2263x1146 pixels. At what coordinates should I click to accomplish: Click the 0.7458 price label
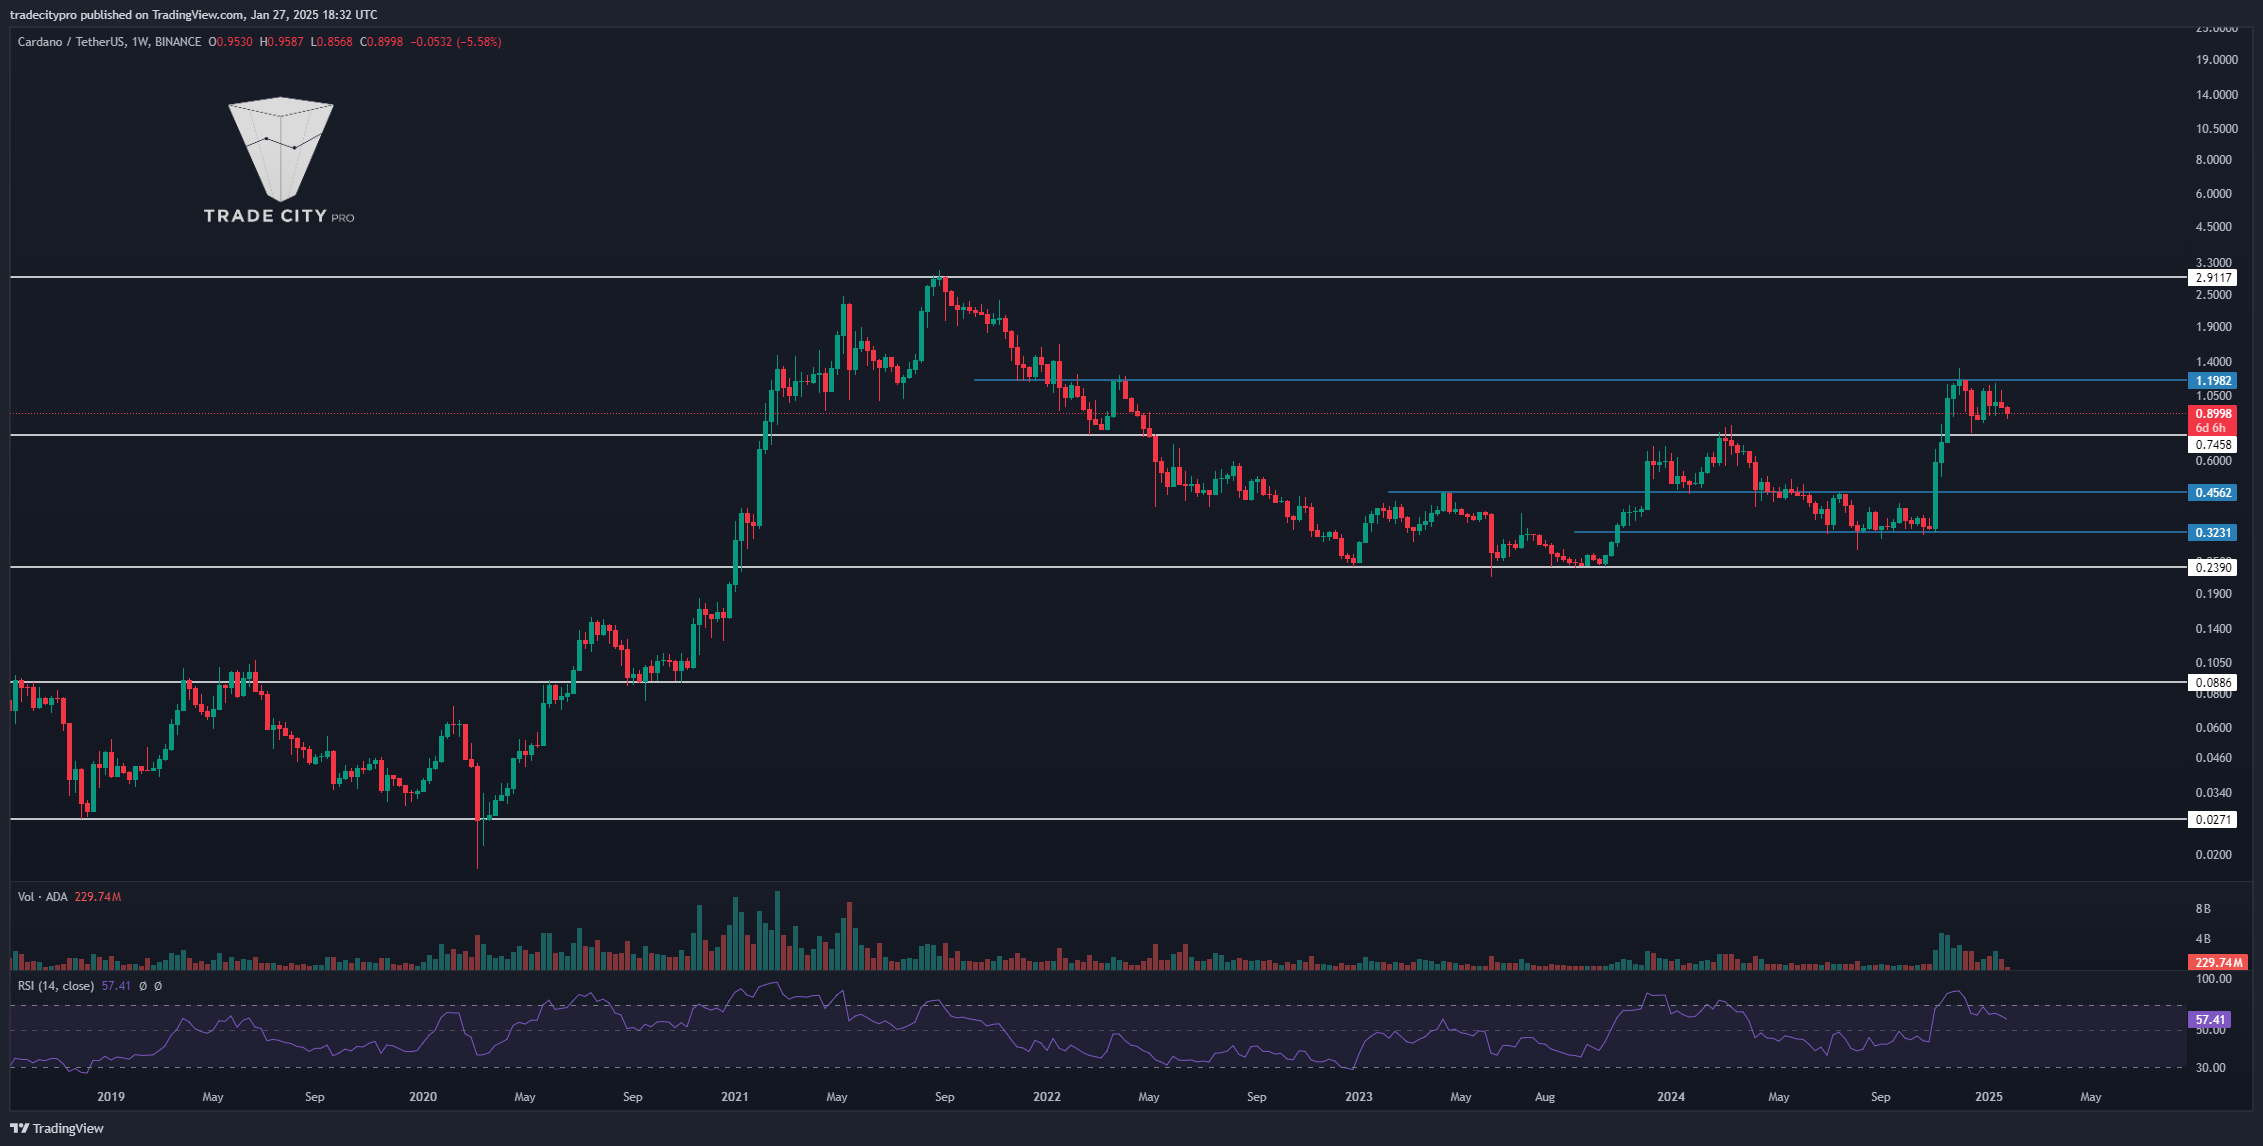click(x=2213, y=445)
